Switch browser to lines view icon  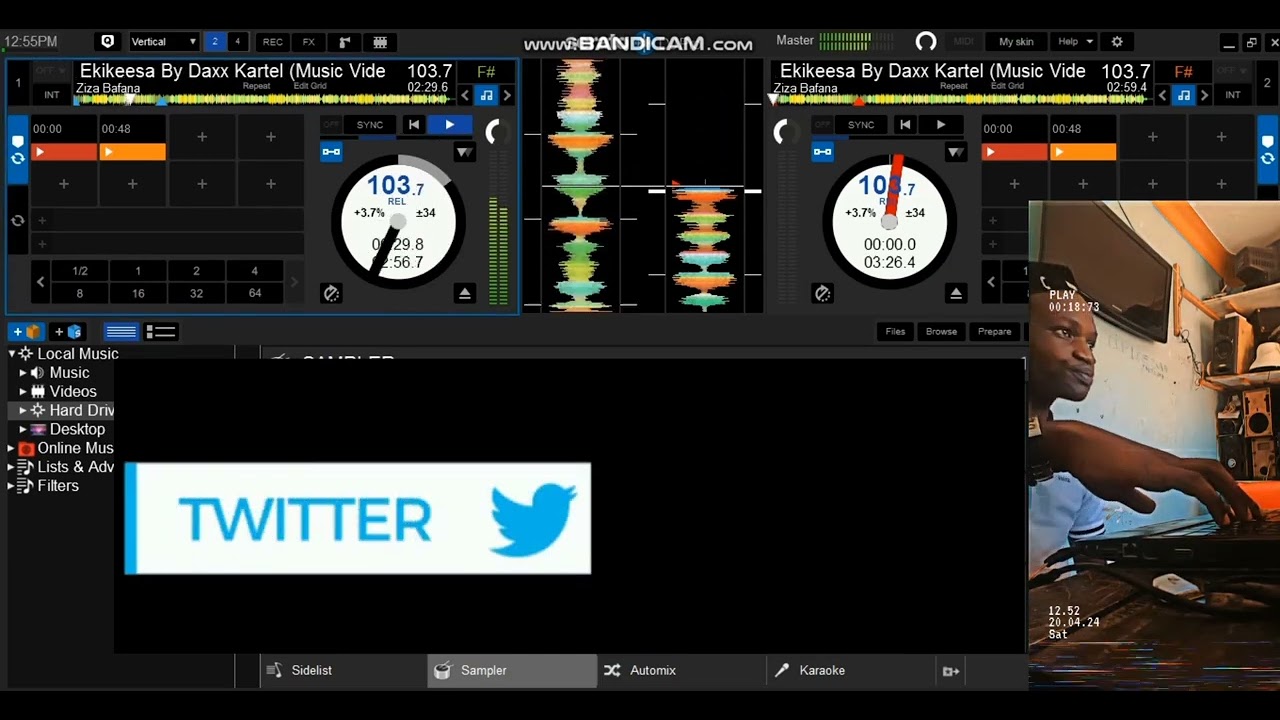[x=121, y=332]
